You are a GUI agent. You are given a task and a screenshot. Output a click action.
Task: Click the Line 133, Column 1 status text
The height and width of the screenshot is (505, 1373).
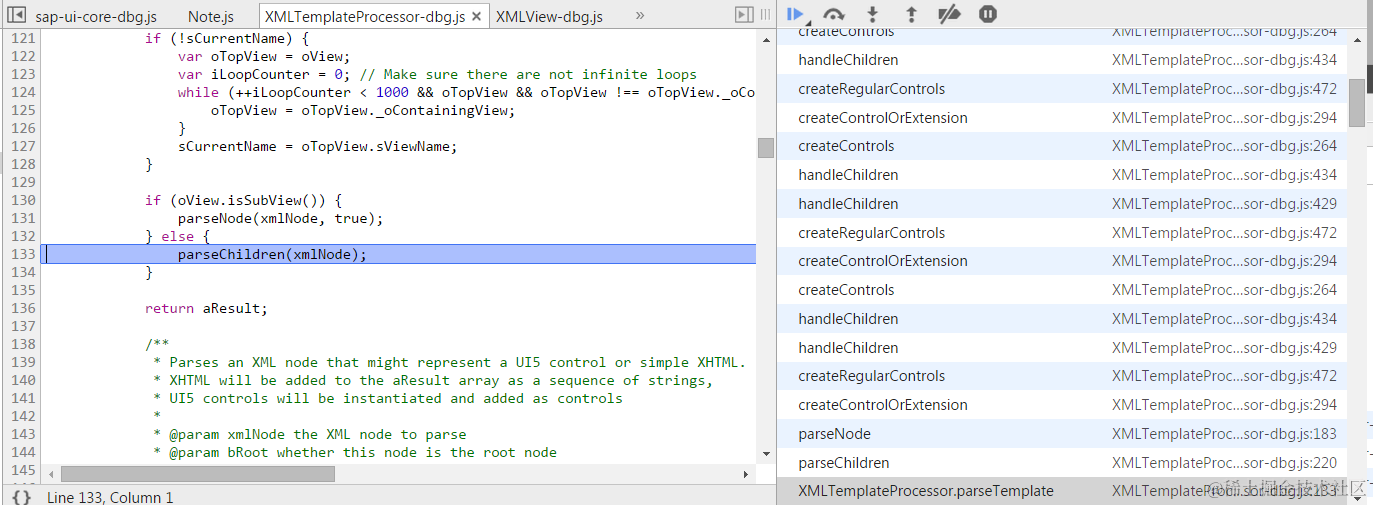tap(110, 497)
